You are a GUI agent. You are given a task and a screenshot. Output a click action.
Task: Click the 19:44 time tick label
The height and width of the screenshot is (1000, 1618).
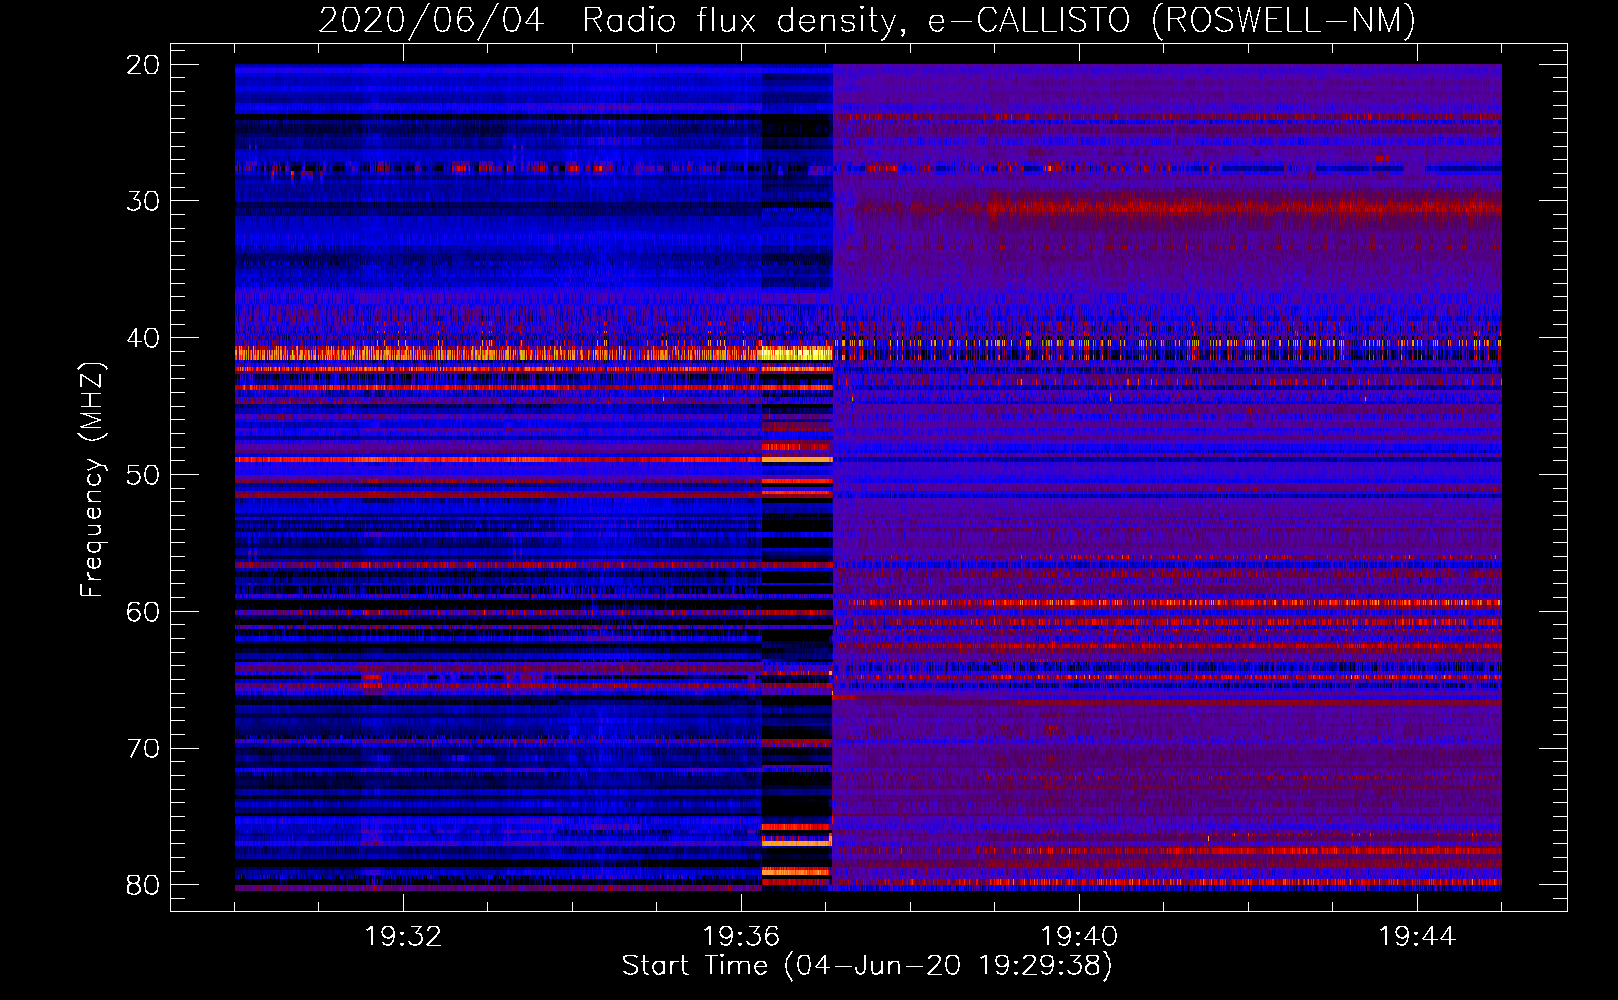pos(1417,937)
